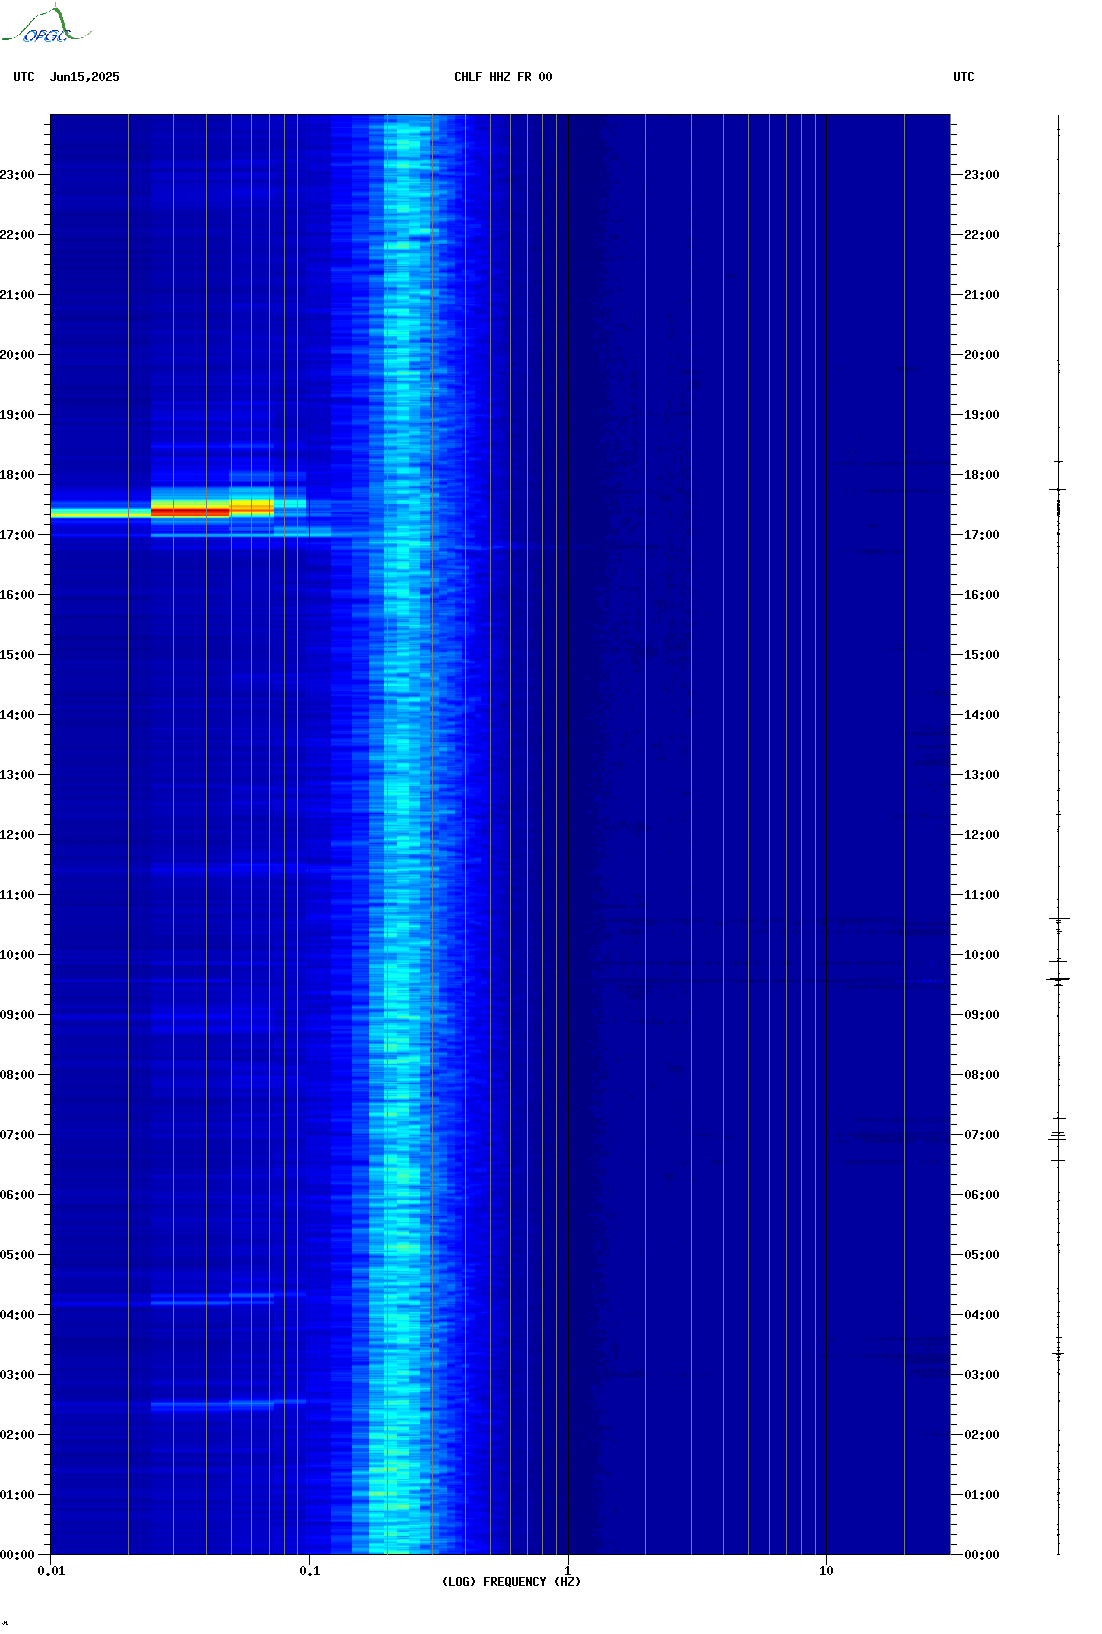The width and height of the screenshot is (1102, 1634).
Task: Click '13:00' on the left time axis
Action: pyautogui.click(x=17, y=775)
